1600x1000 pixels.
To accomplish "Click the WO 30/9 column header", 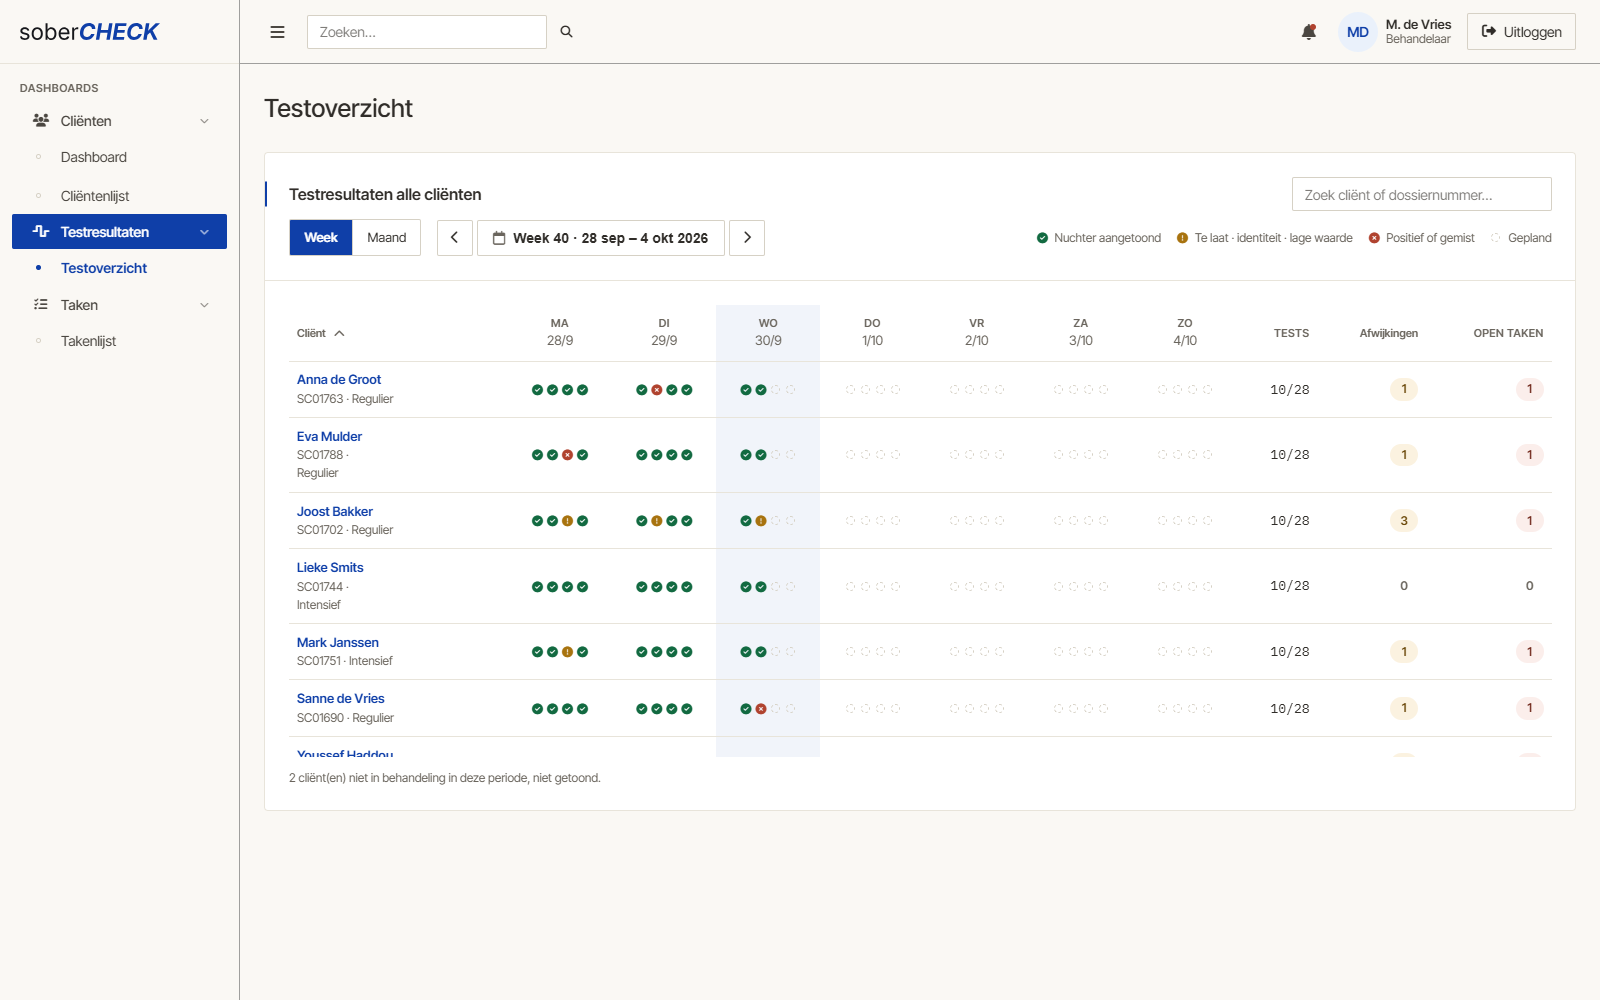I will (x=768, y=332).
